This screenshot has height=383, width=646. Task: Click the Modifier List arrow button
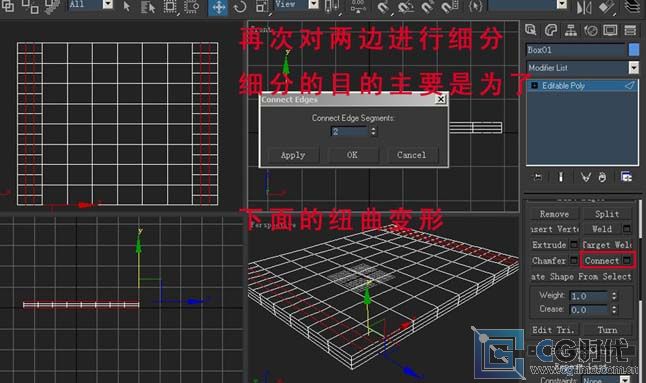634,68
